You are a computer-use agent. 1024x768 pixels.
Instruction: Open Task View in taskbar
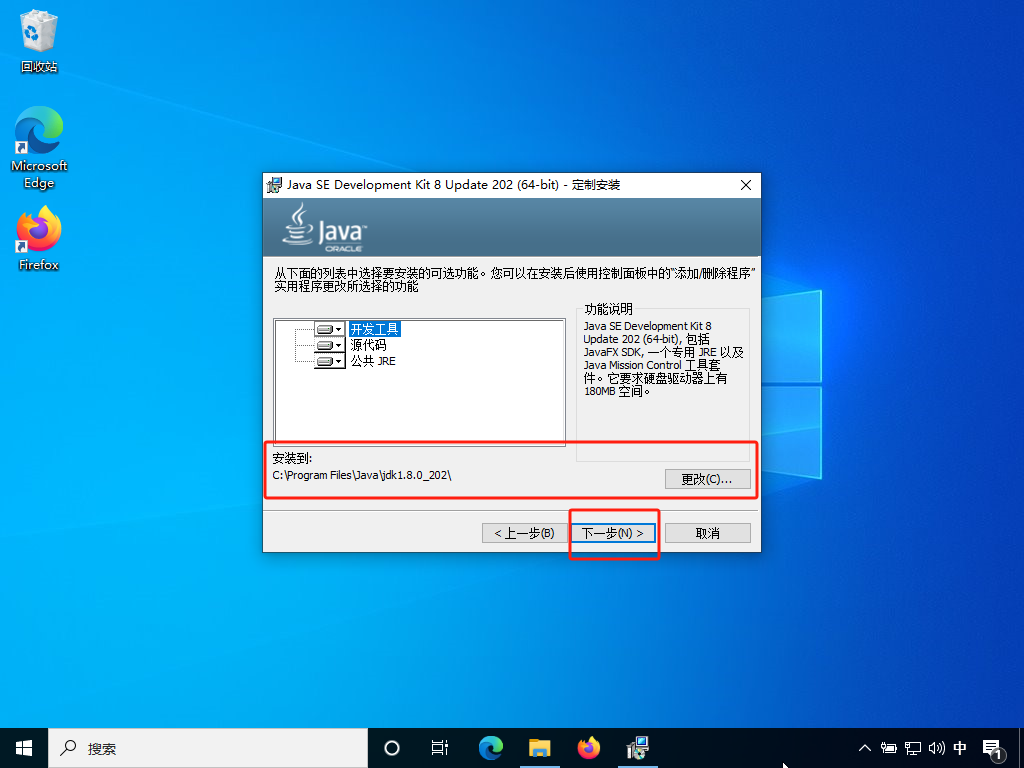(x=440, y=748)
